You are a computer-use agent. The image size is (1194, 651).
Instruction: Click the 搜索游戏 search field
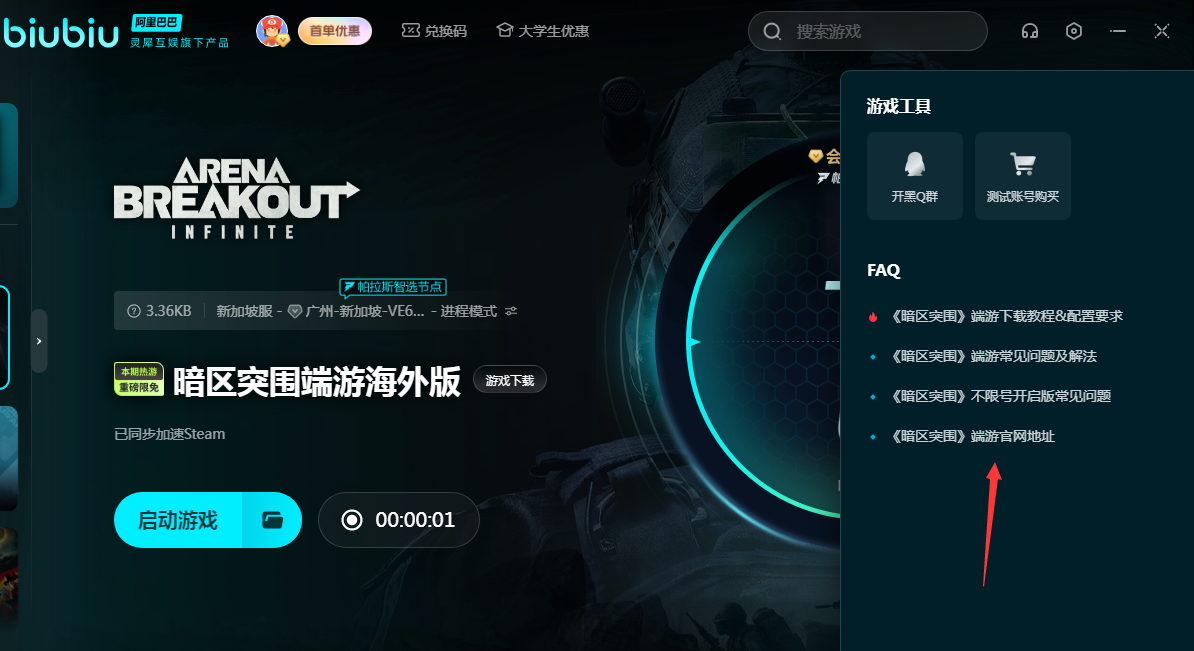tap(868, 31)
